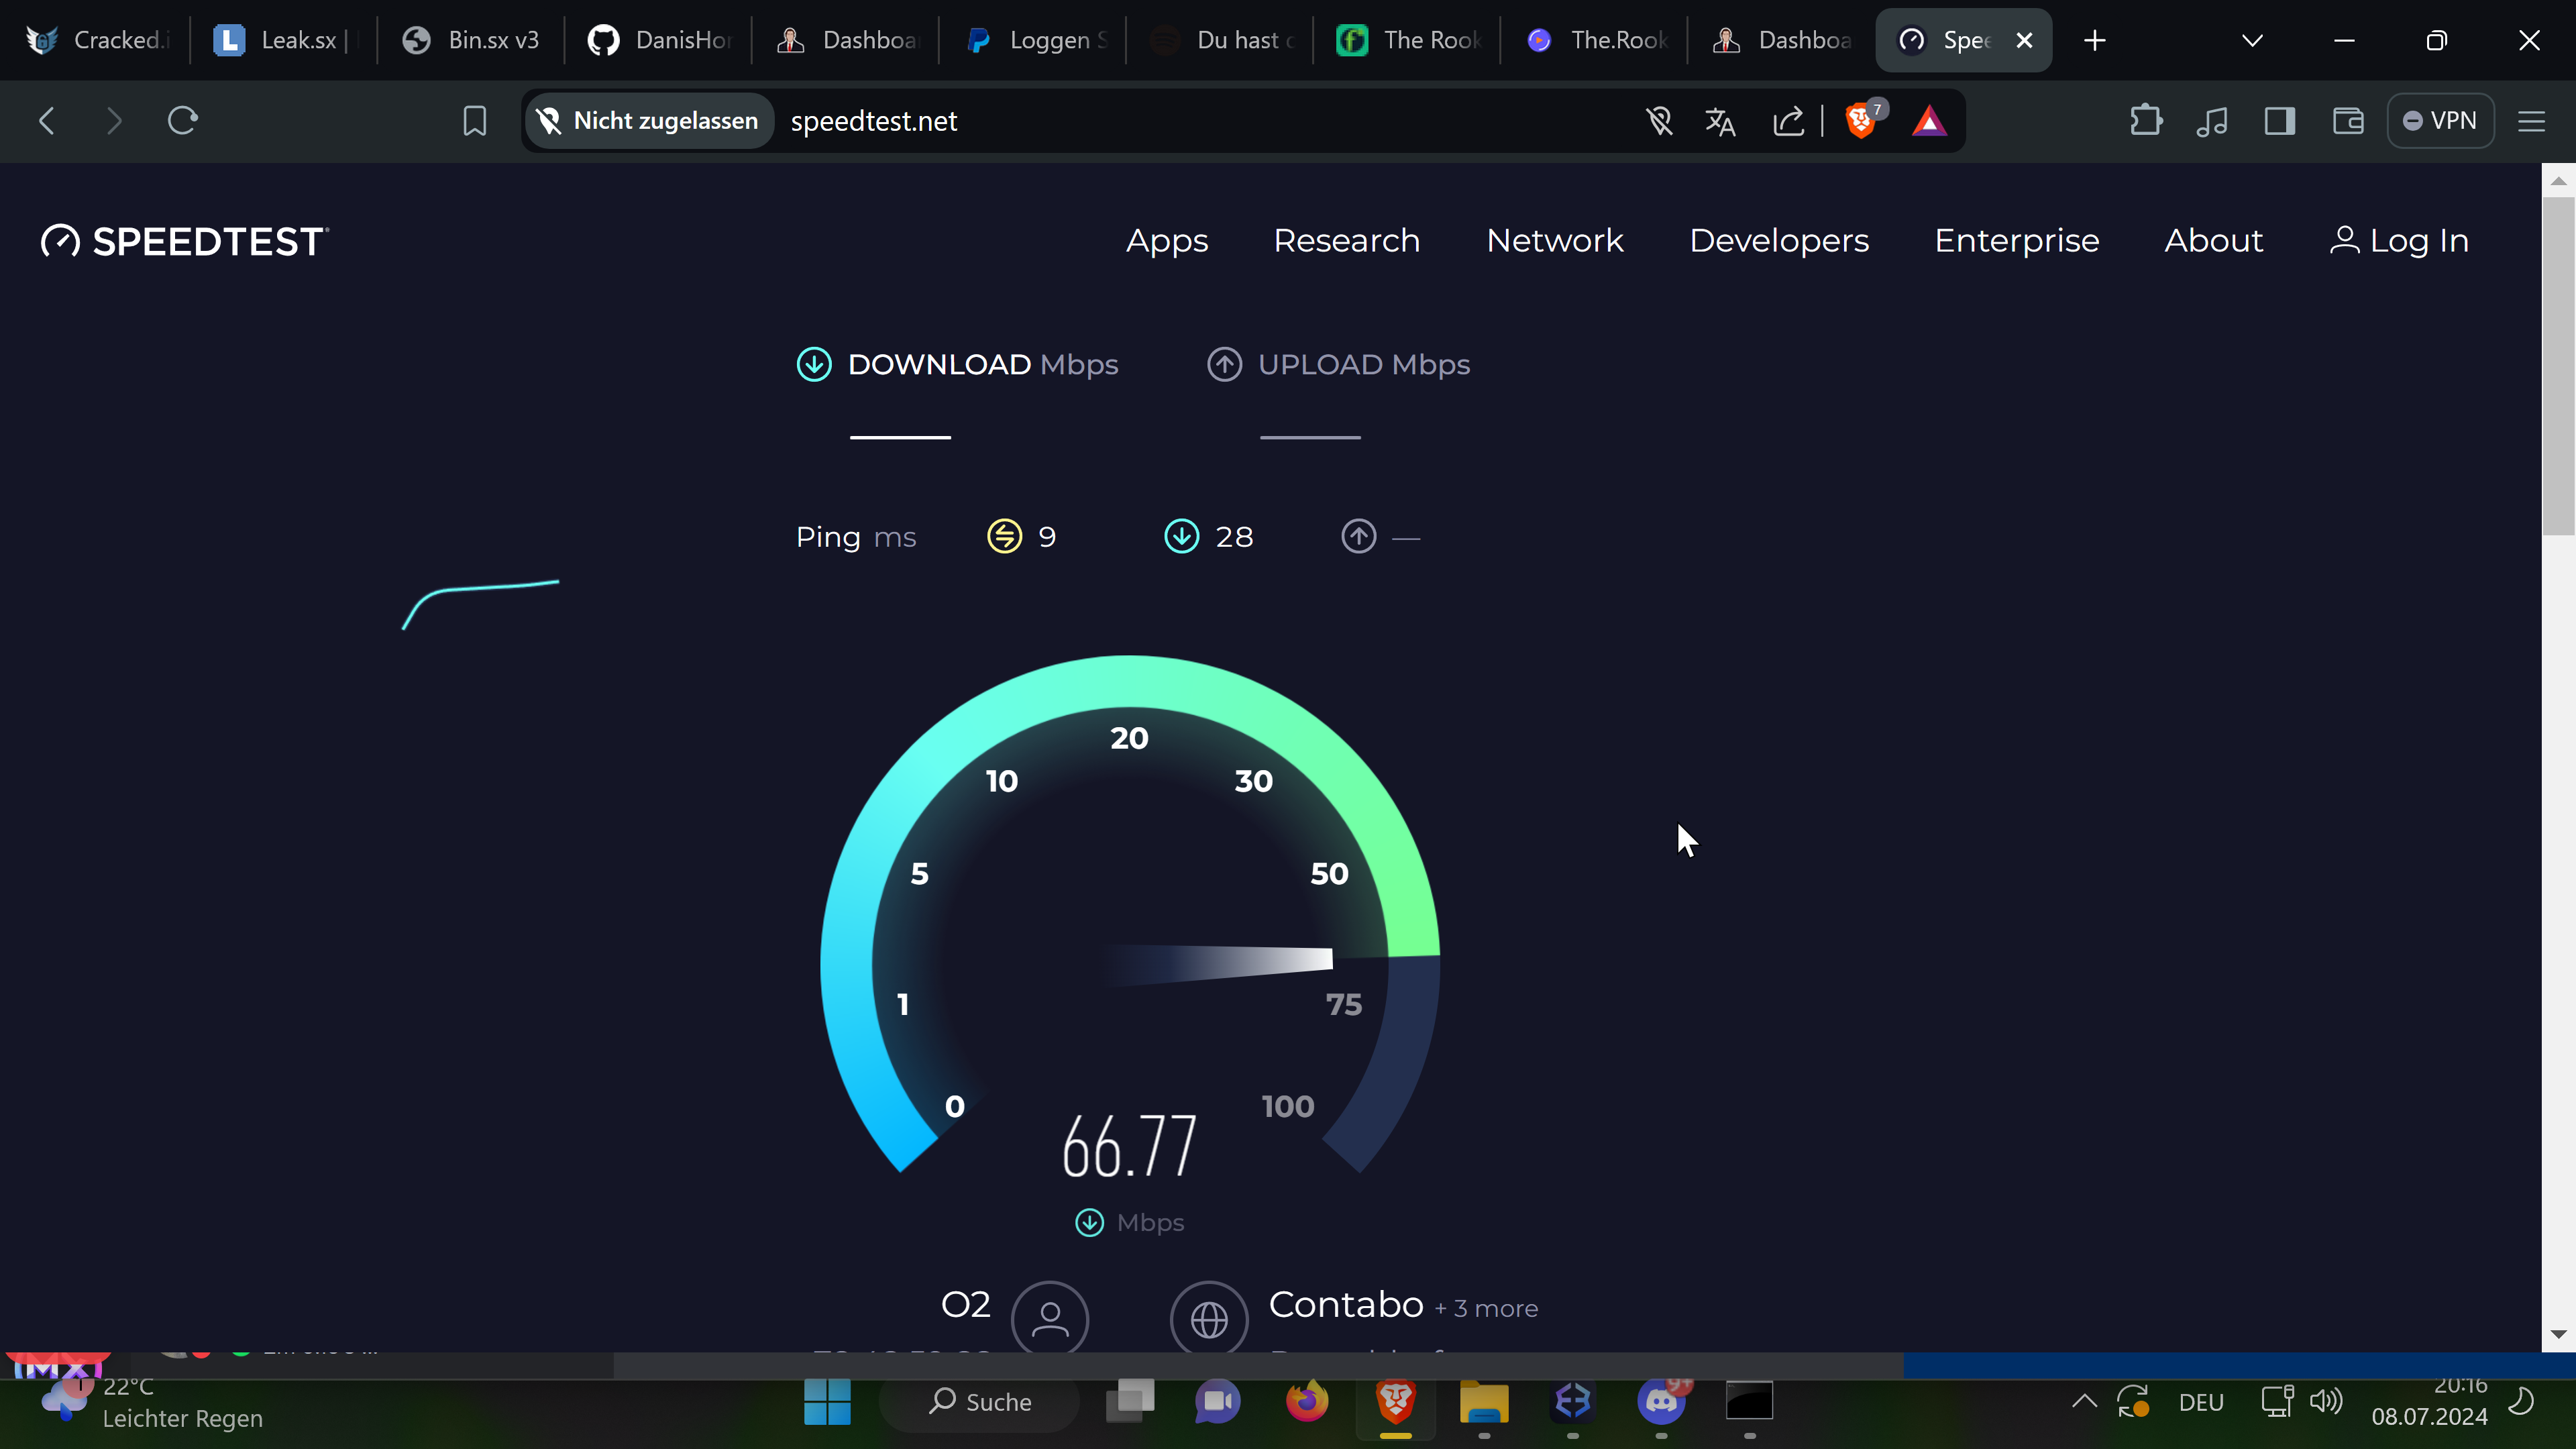
Task: Open the browser hamburger menu
Action: point(2531,121)
